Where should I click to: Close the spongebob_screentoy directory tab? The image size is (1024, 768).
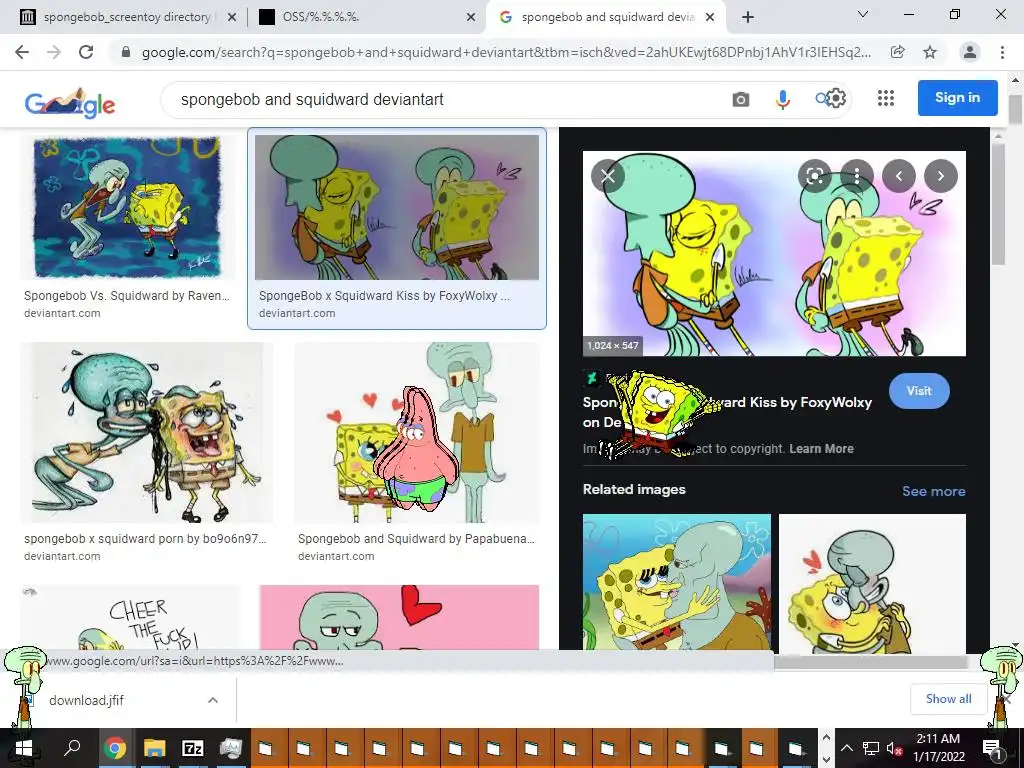coord(231,18)
